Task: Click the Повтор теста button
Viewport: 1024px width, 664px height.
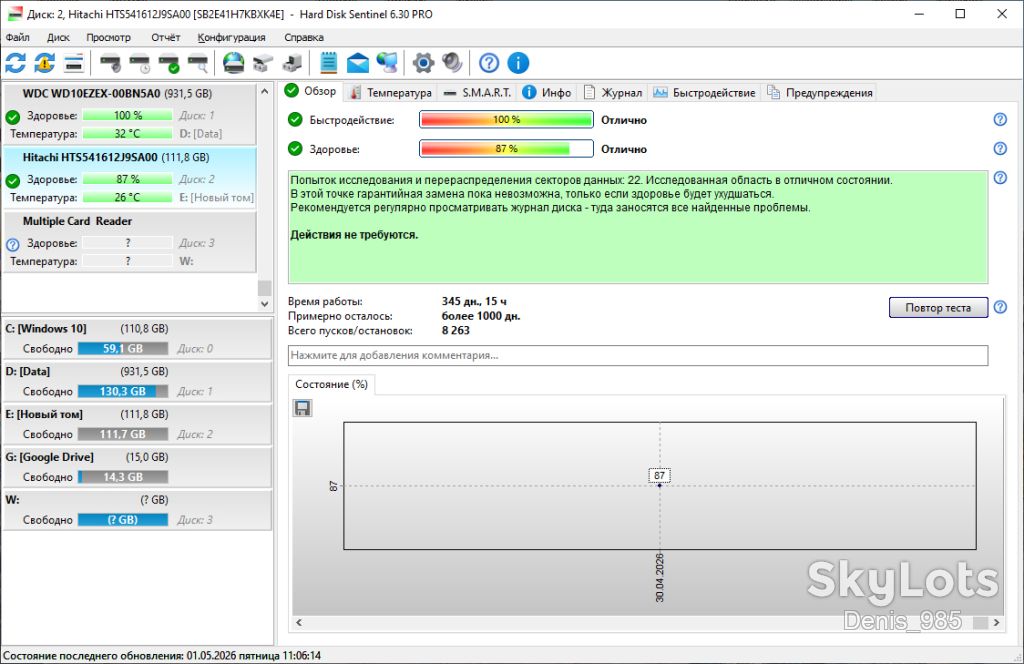Action: (938, 308)
